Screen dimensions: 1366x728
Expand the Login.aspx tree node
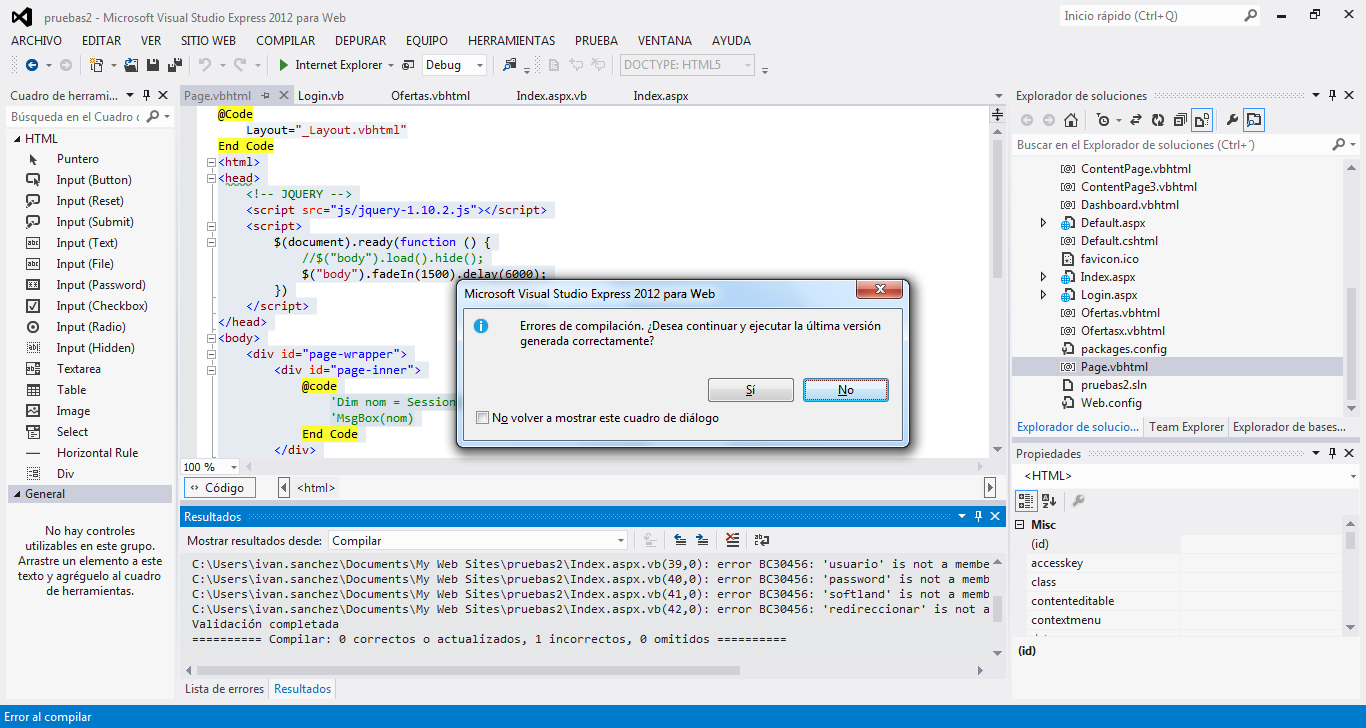click(x=1044, y=295)
